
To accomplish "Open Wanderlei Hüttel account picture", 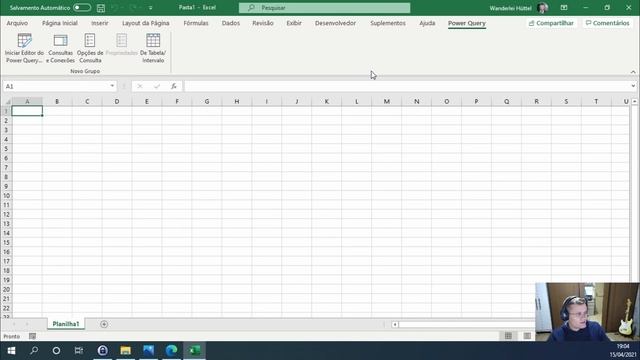I will (x=542, y=8).
